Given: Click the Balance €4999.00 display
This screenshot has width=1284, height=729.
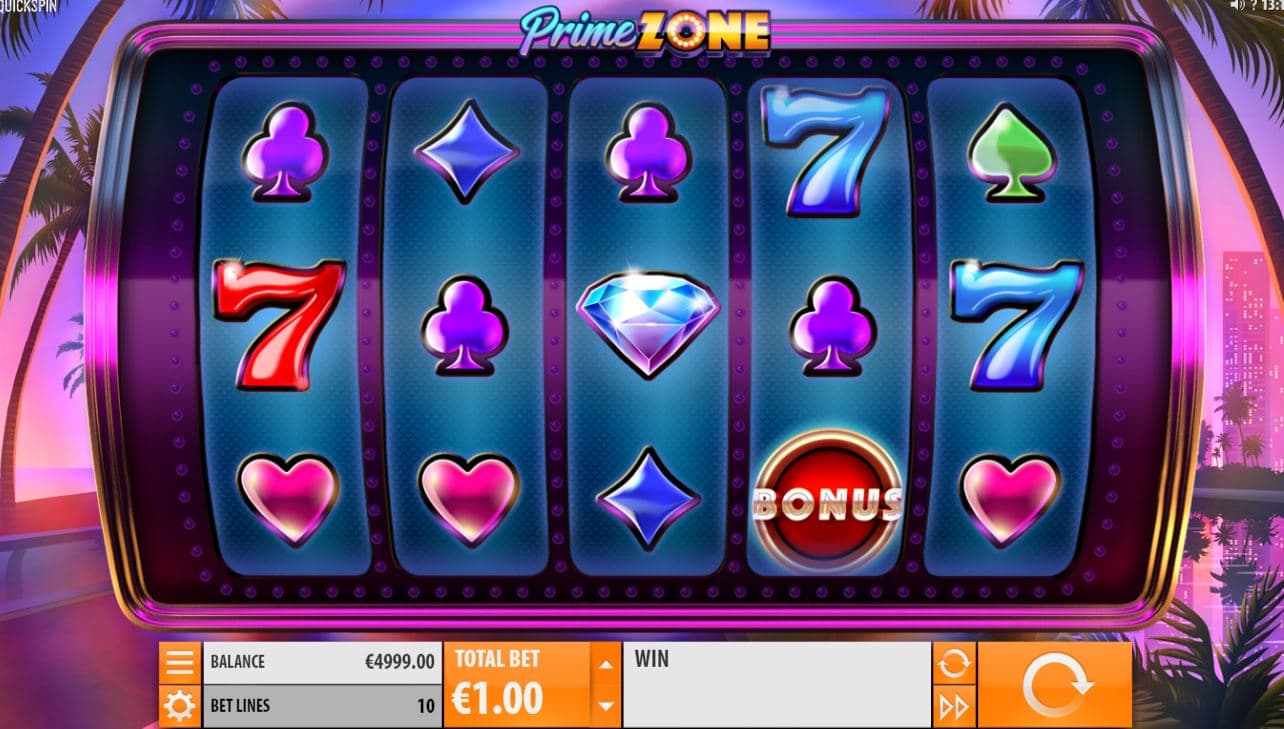Looking at the screenshot, I should tap(322, 662).
